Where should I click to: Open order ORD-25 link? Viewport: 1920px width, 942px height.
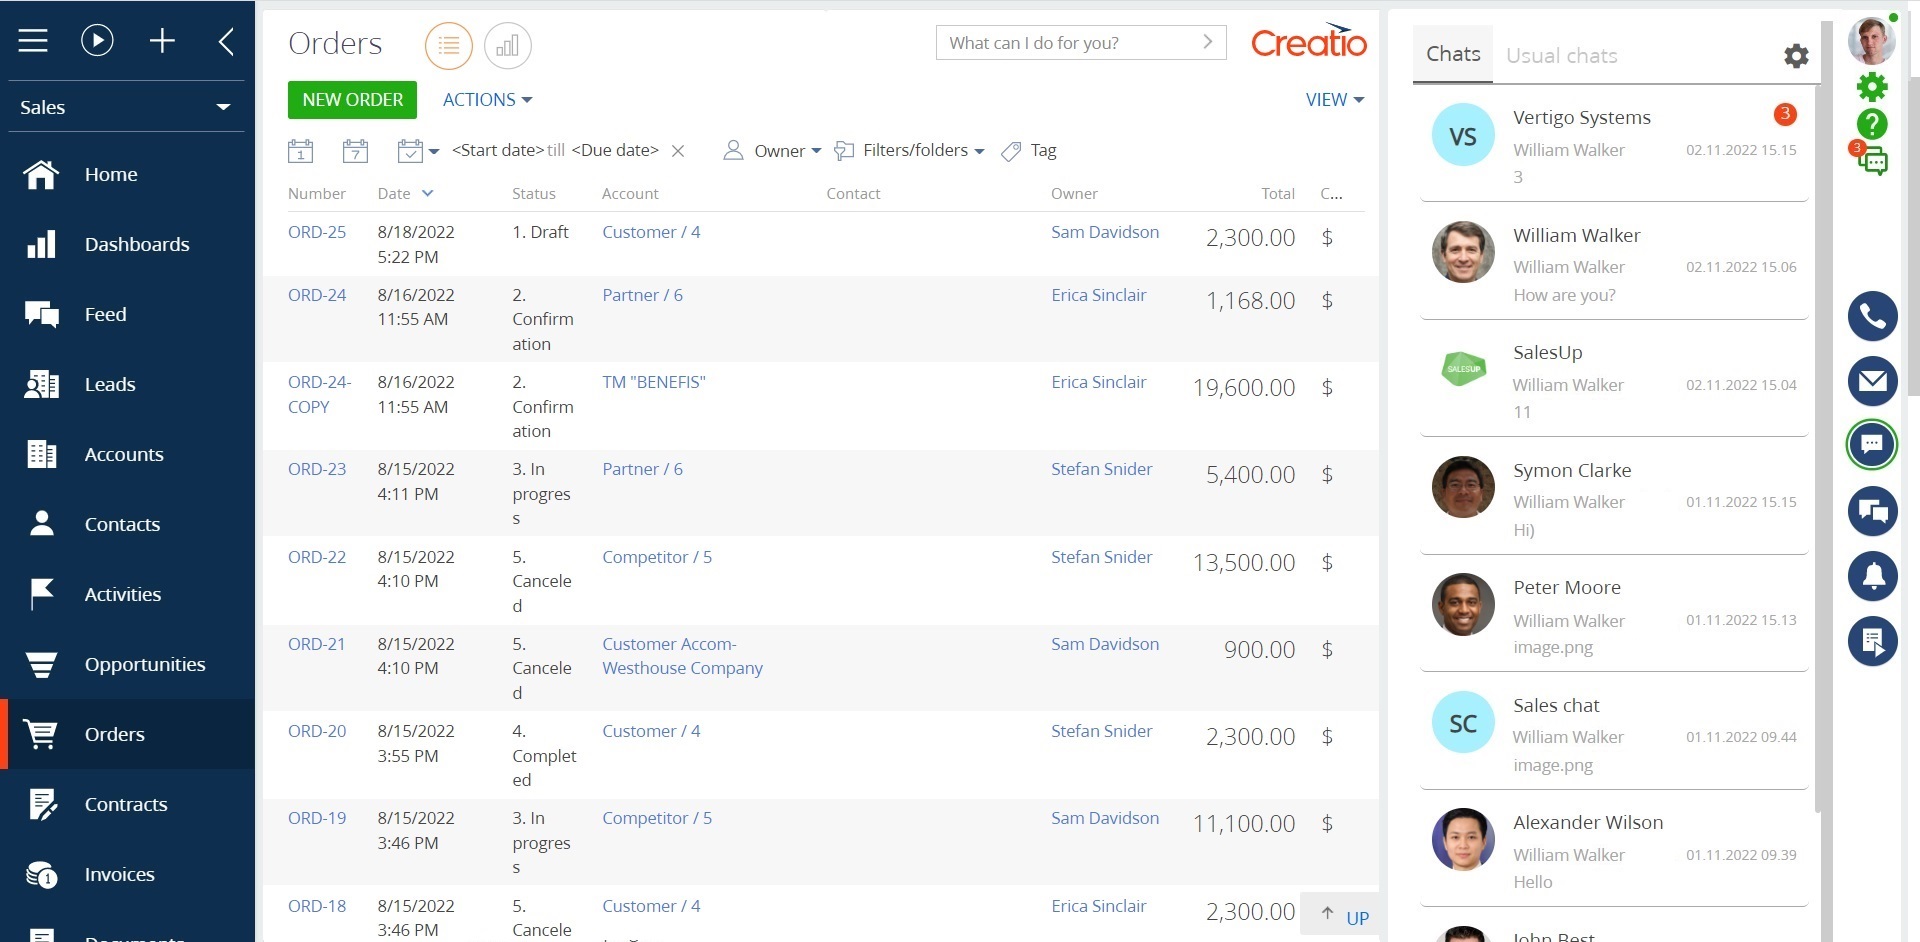click(316, 231)
